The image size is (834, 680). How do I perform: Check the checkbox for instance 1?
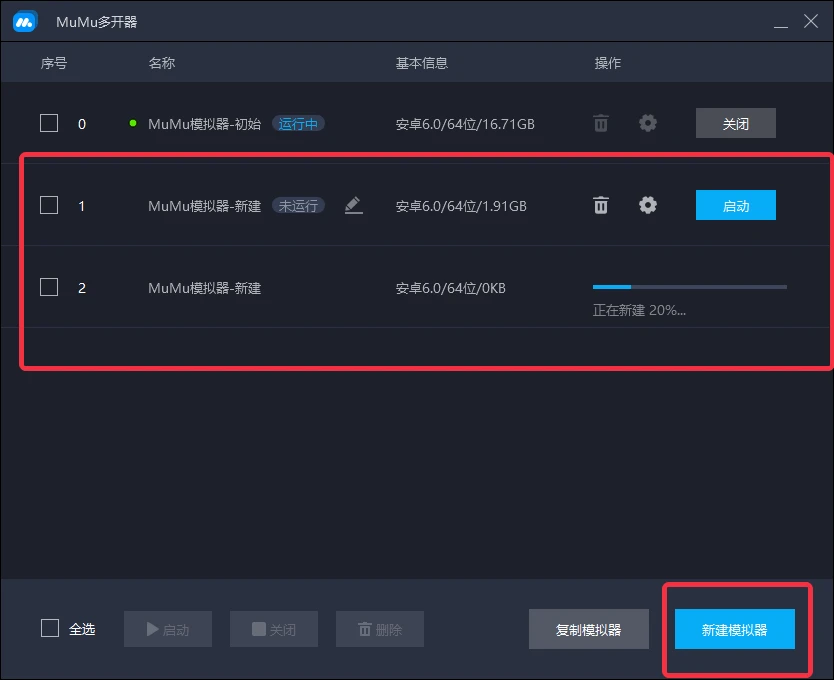coord(47,205)
